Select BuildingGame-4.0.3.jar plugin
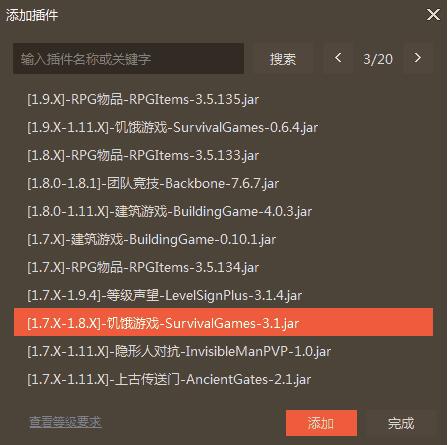 (x=223, y=211)
